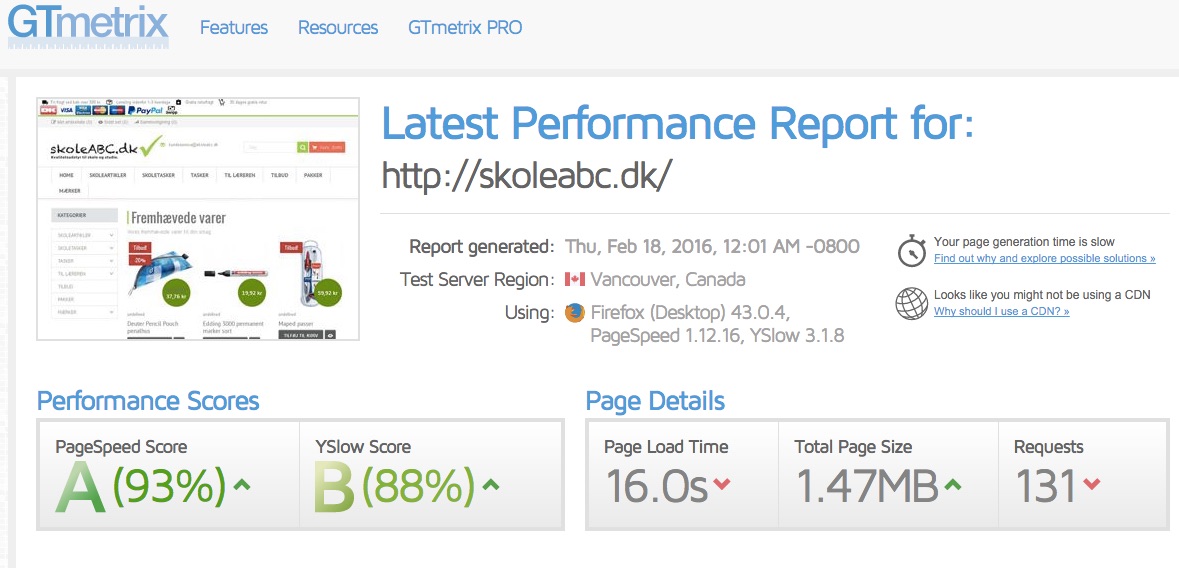
Task: Click the PageSpeed grade A letter
Action: (81, 487)
